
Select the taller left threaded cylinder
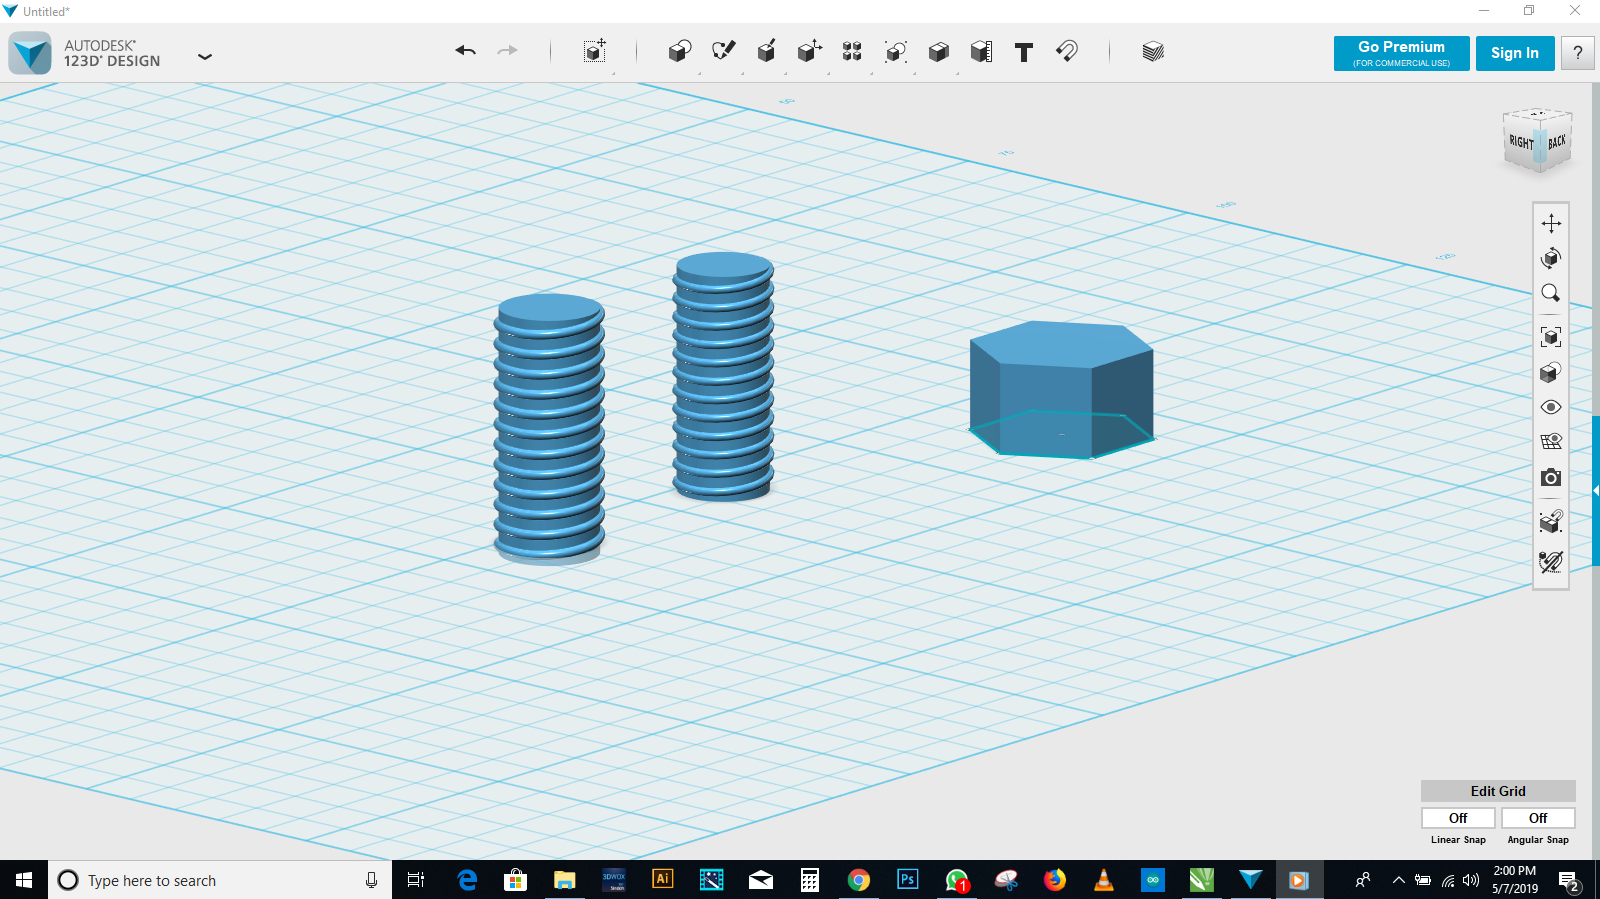(549, 428)
